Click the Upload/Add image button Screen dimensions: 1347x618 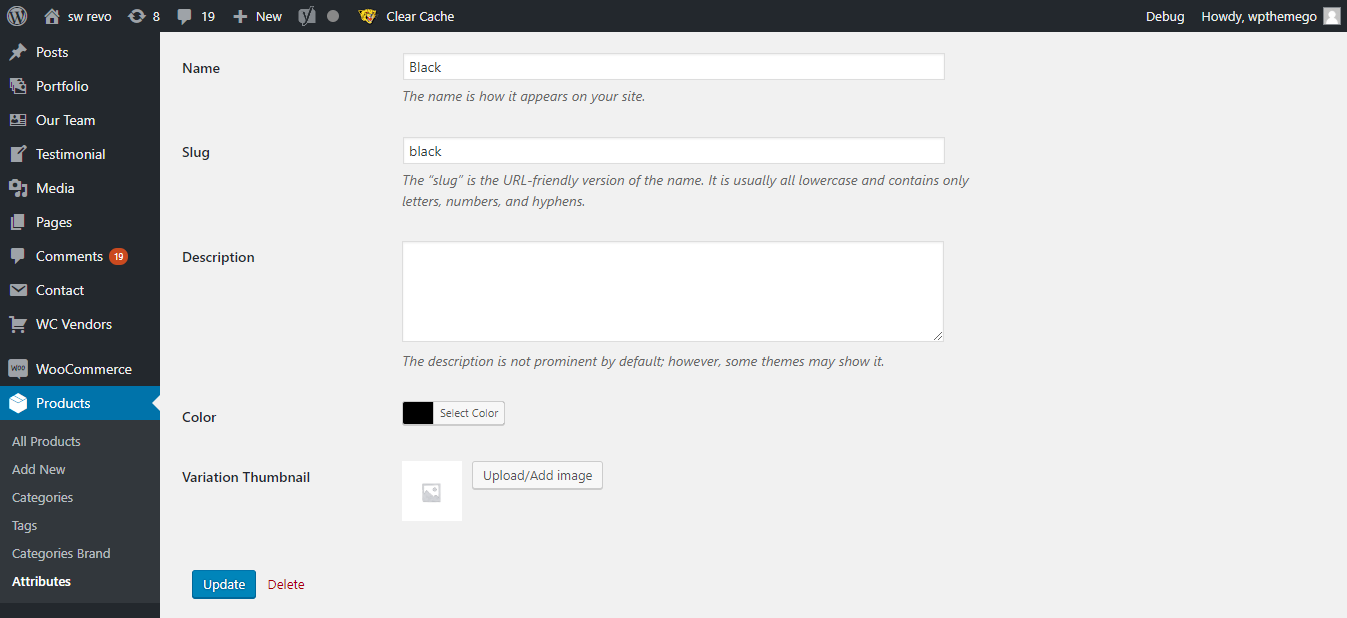(x=537, y=475)
